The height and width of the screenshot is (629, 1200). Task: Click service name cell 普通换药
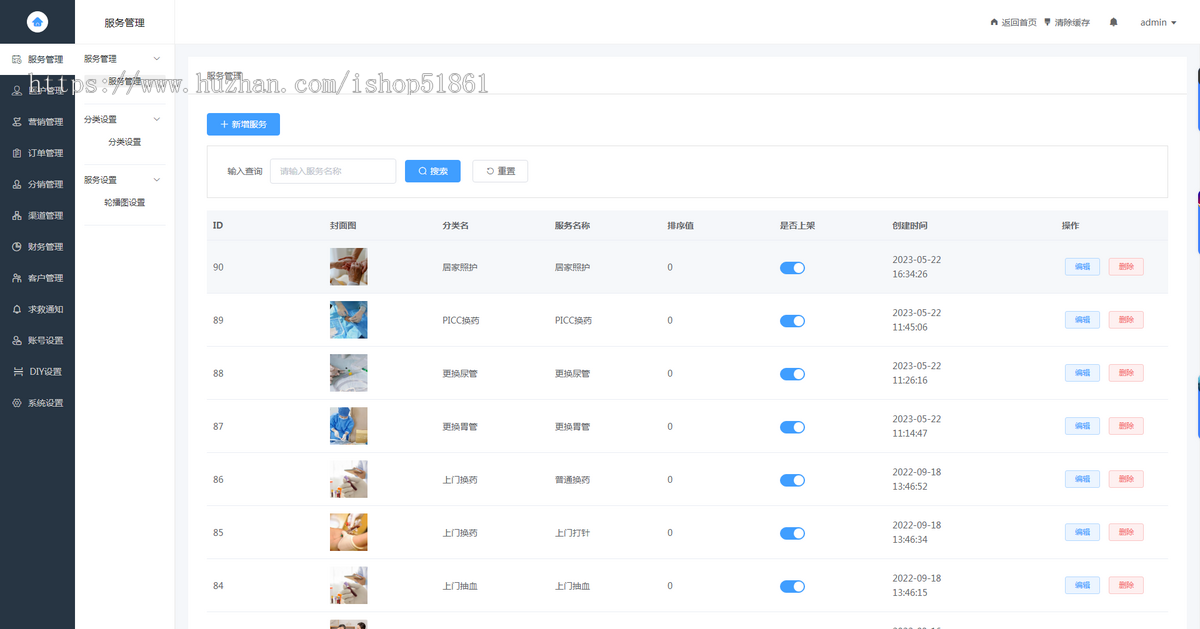coord(572,480)
